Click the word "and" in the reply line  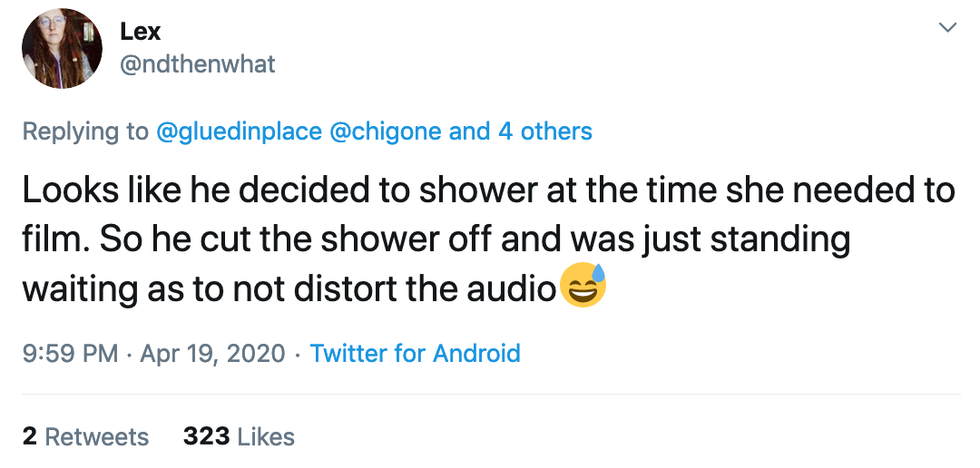(470, 131)
